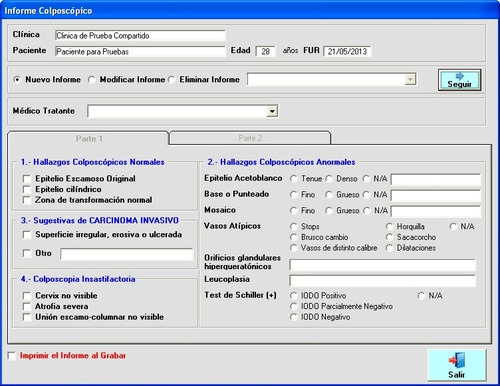
Task: Select Sacacorcho option
Action: click(389, 237)
